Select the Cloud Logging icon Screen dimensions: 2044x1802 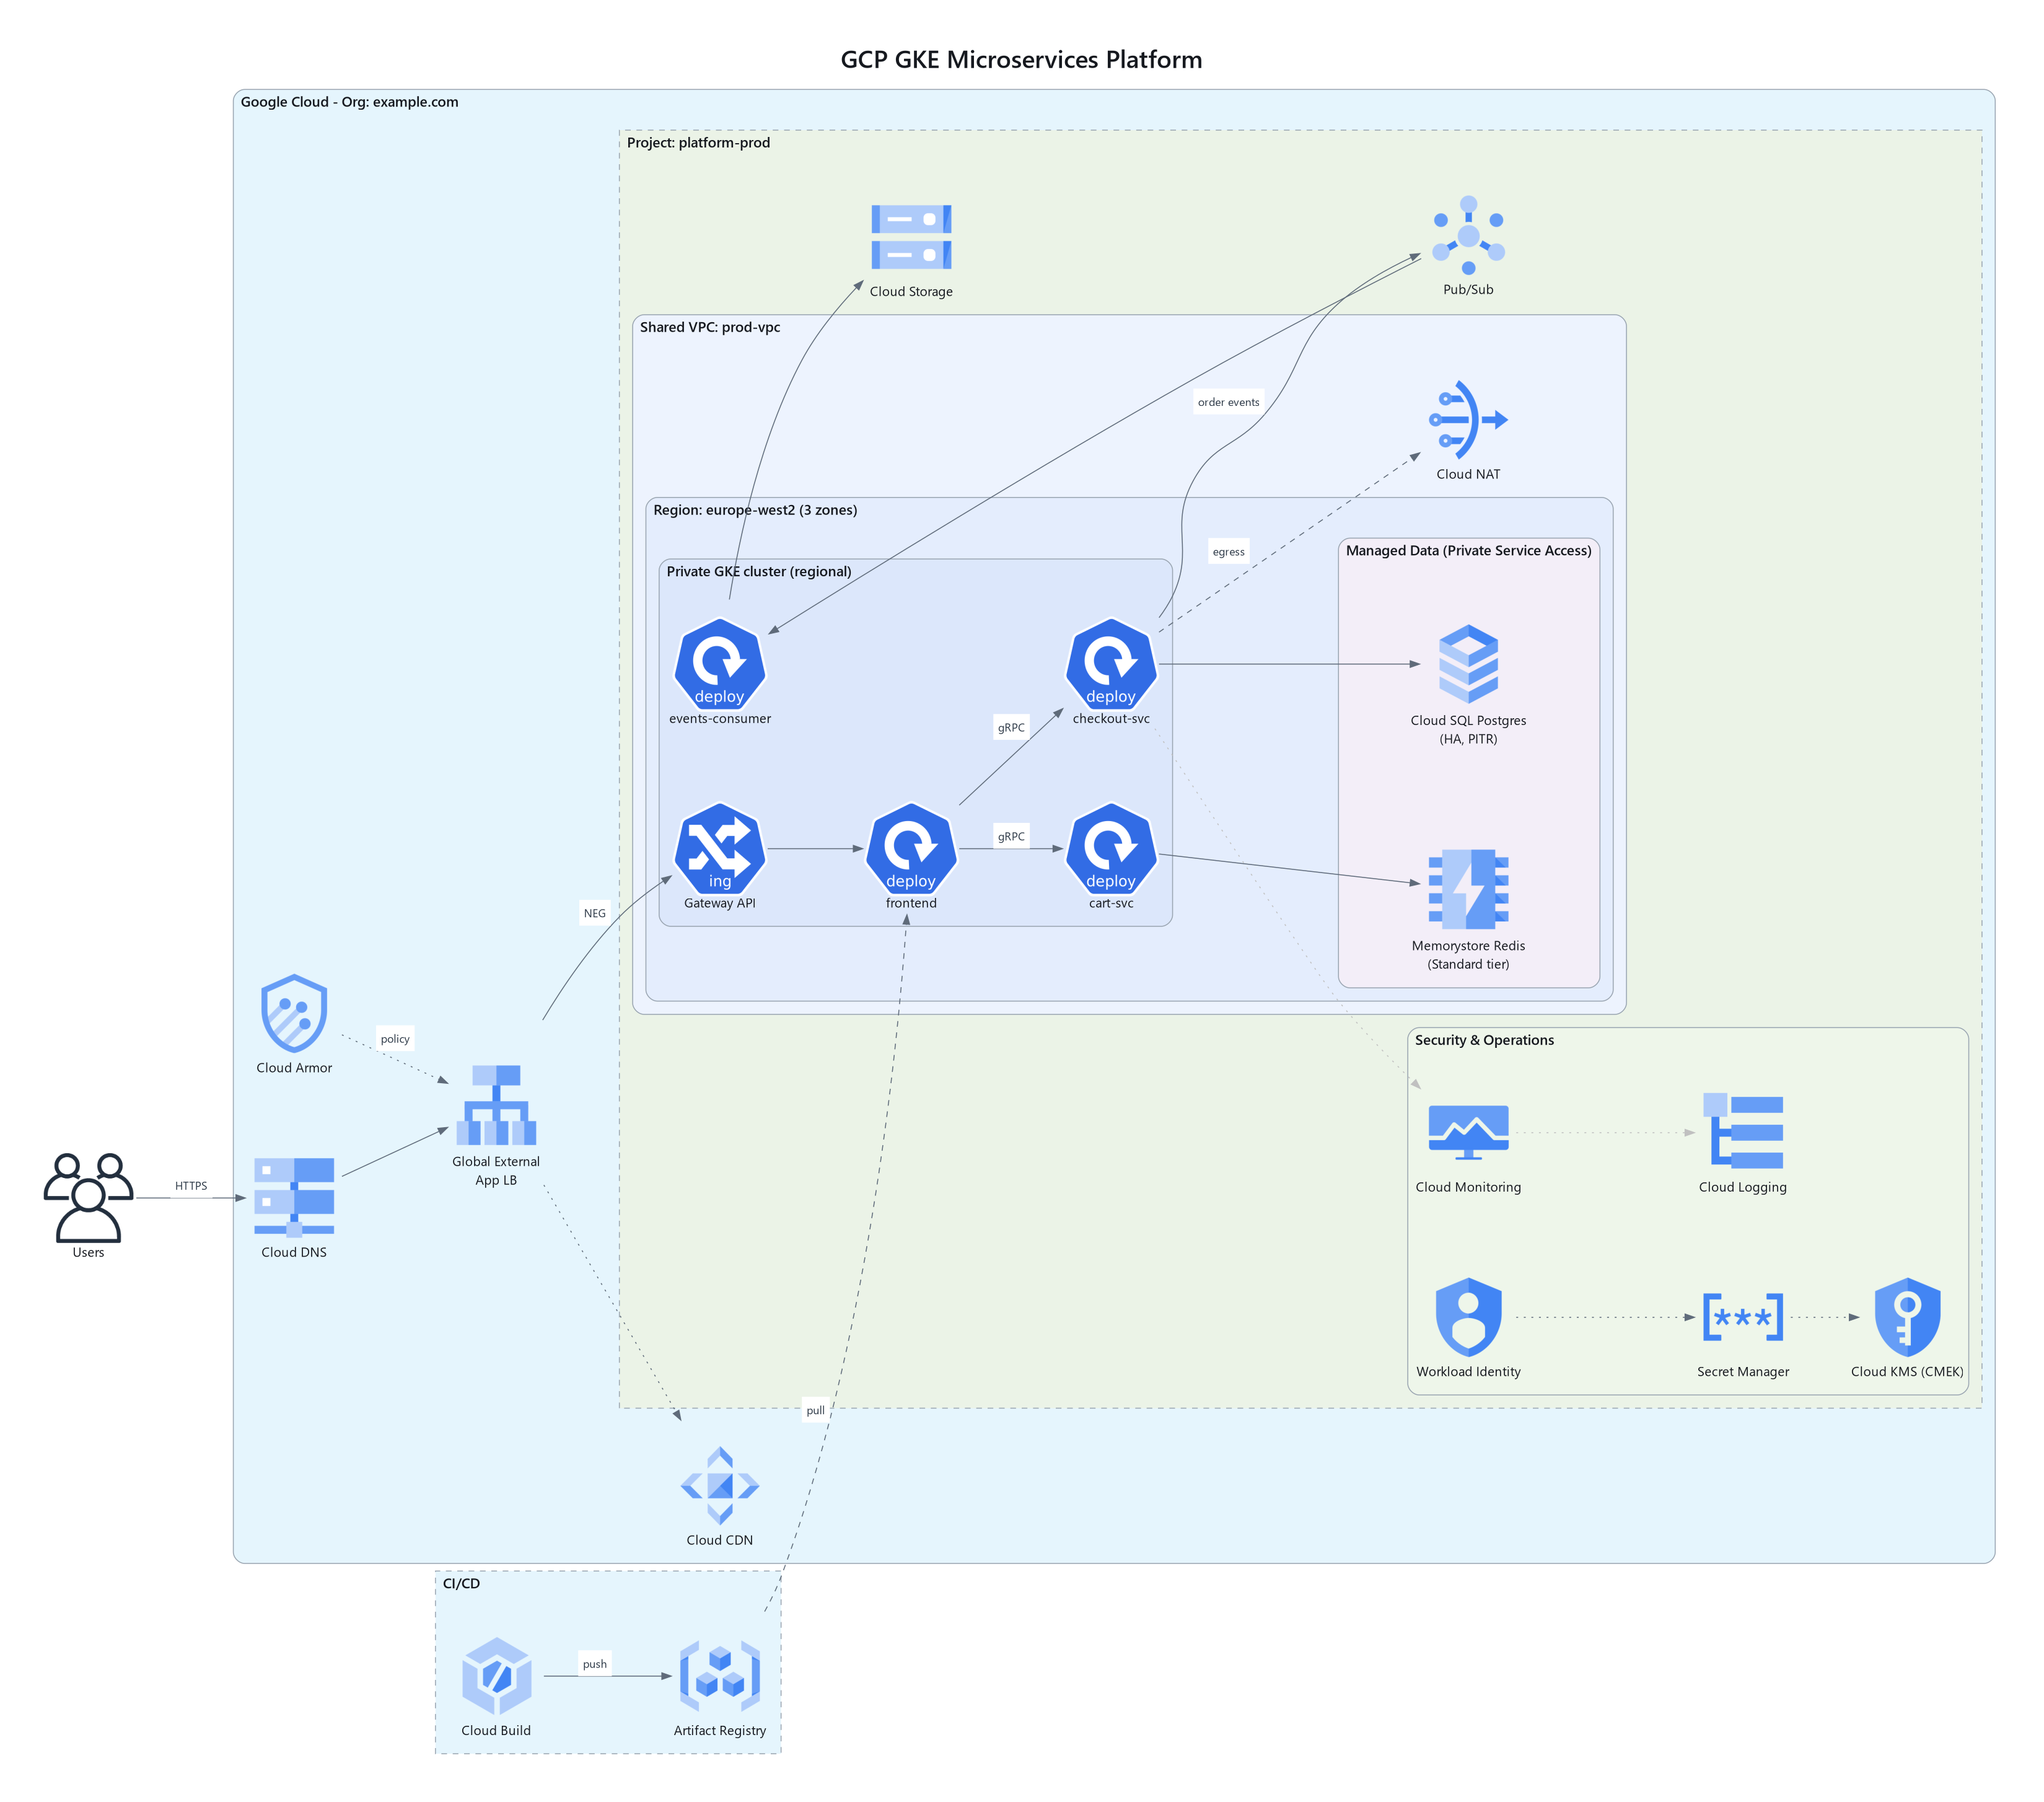tap(1743, 1132)
